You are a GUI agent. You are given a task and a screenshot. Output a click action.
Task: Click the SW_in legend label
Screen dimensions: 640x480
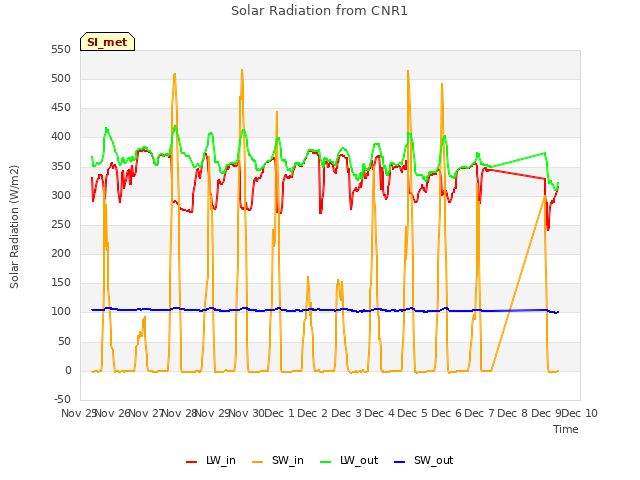tap(287, 460)
